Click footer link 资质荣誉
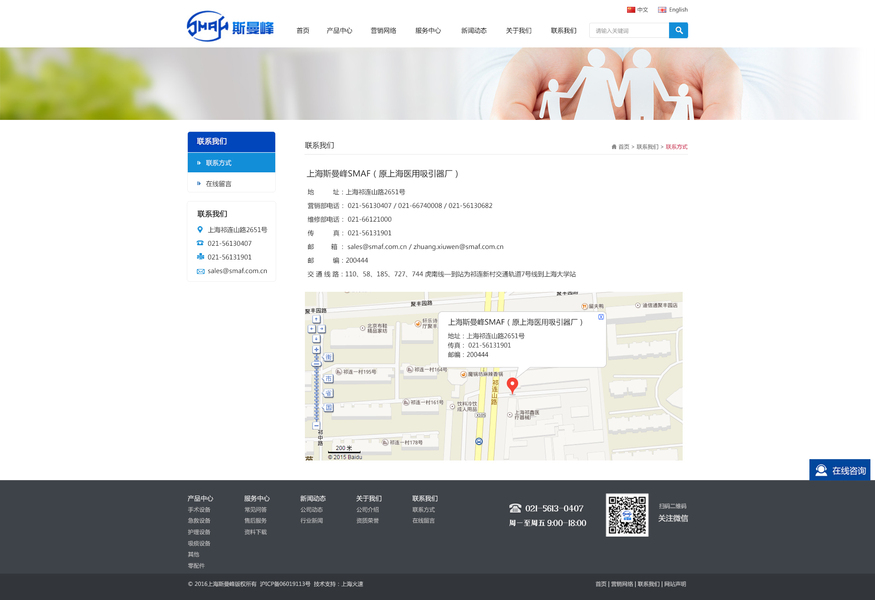This screenshot has width=875, height=600. pyautogui.click(x=367, y=521)
